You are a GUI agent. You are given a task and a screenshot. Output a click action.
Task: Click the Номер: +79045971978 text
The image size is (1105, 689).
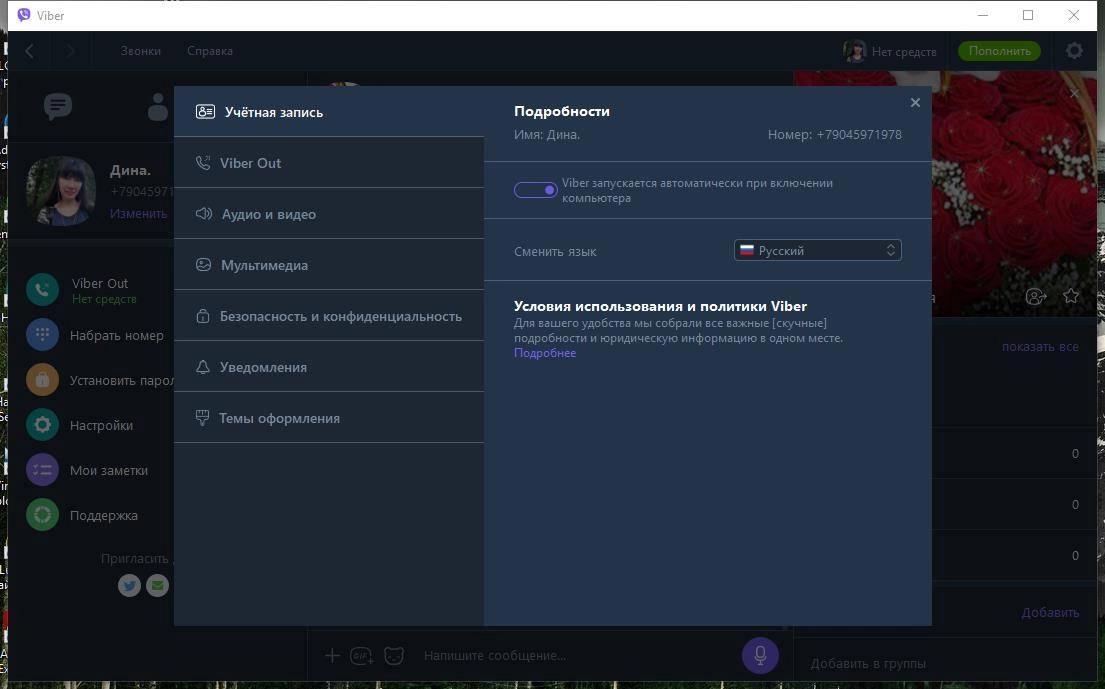(834, 135)
